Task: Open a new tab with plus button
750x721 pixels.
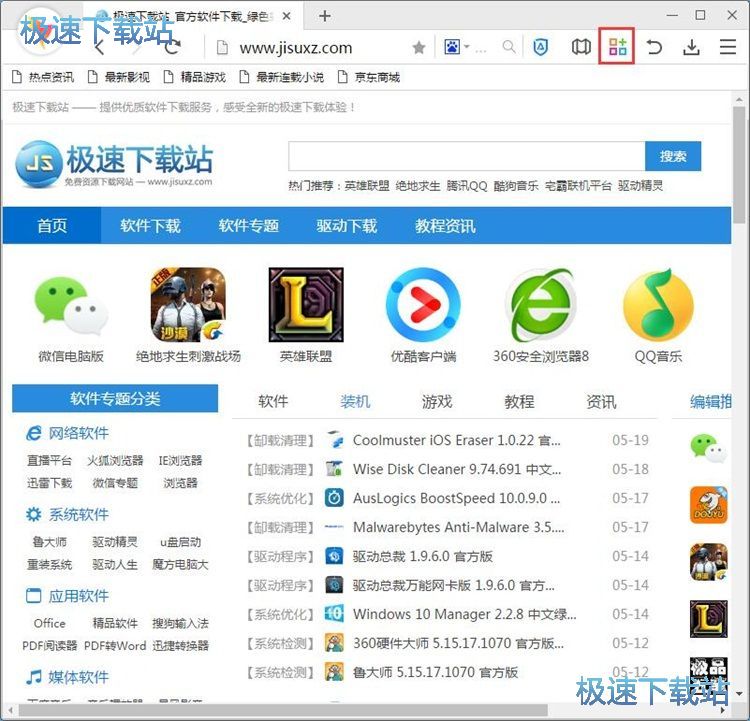Action: click(325, 16)
